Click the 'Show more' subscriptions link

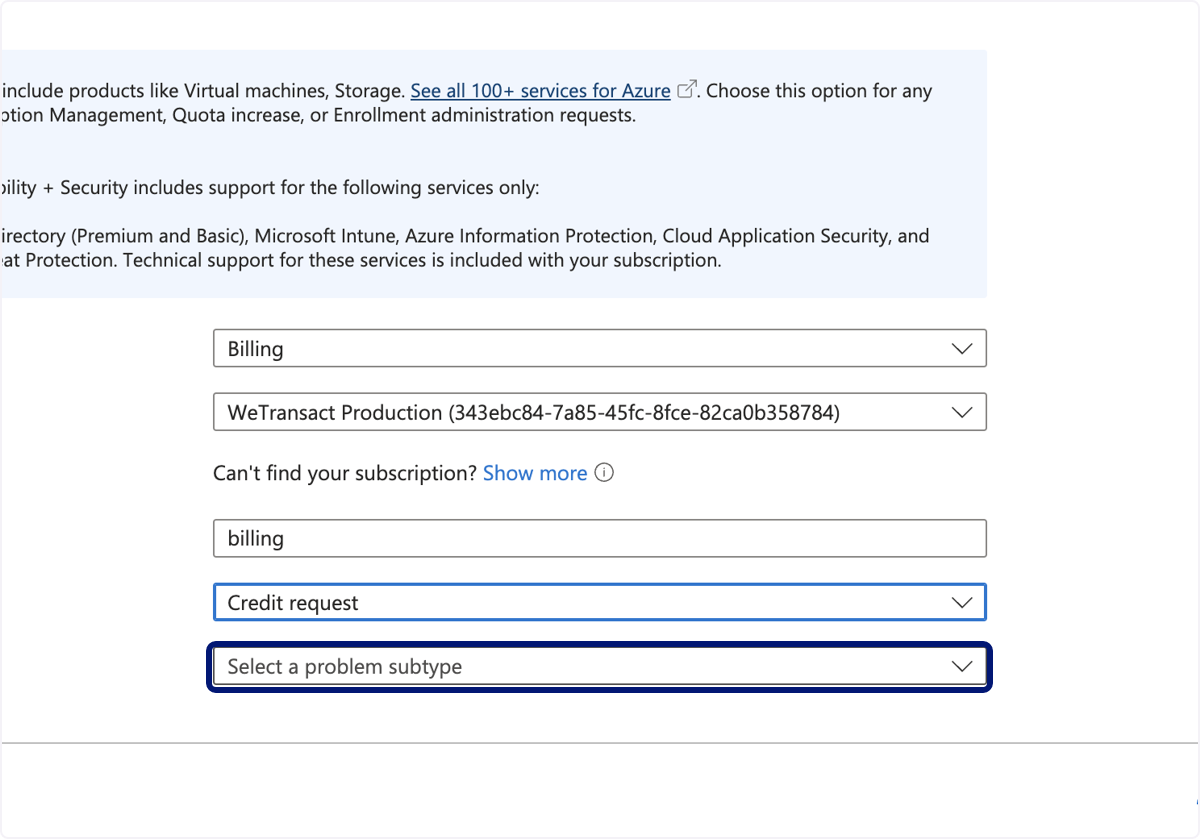point(535,473)
